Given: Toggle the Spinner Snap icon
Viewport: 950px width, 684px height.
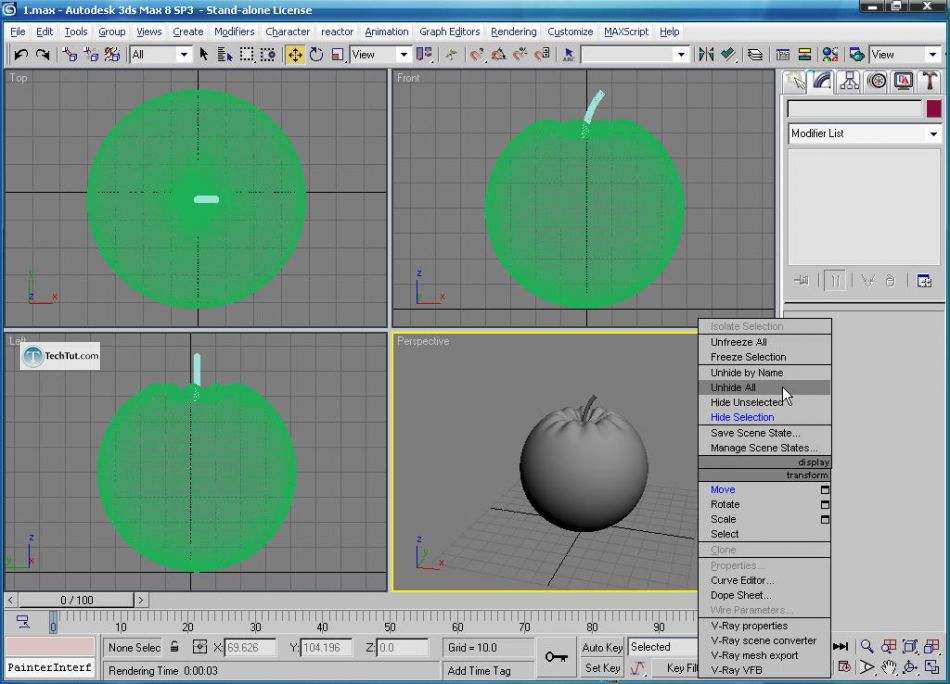Looking at the screenshot, I should point(542,55).
